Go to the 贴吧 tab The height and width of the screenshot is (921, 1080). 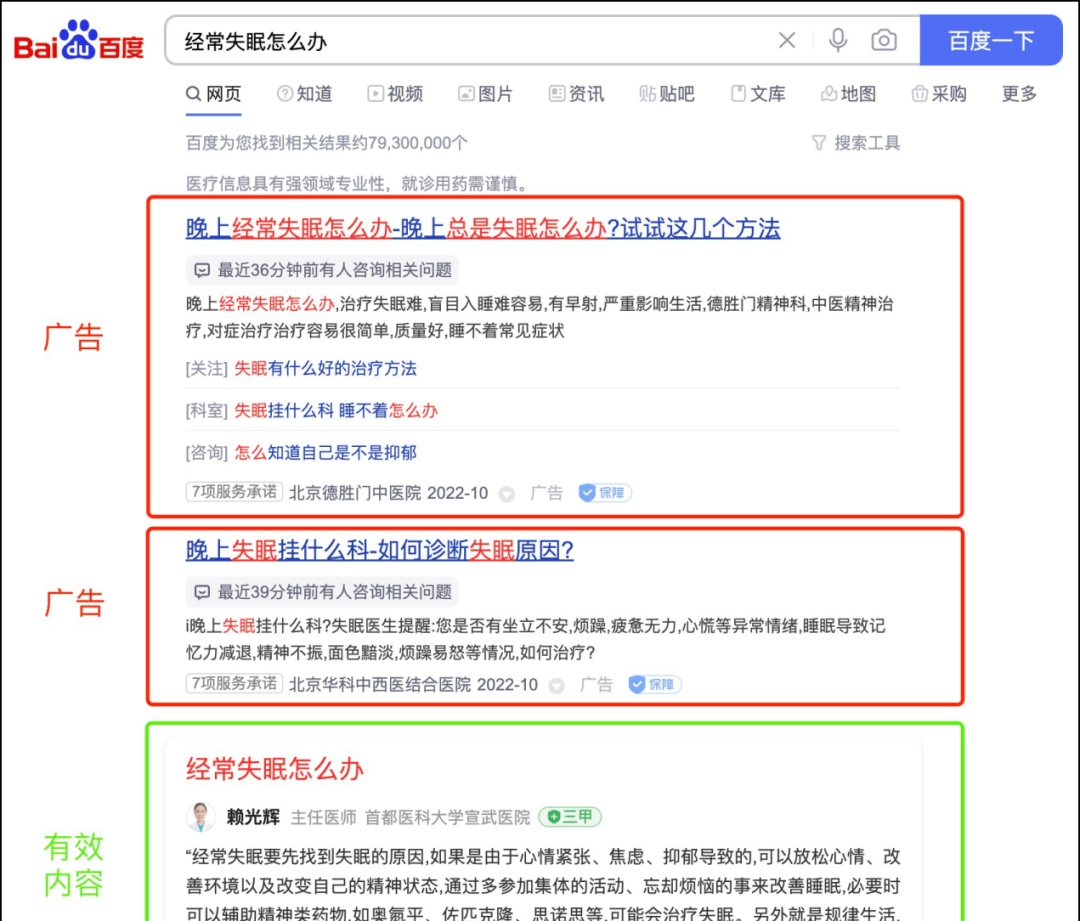667,94
